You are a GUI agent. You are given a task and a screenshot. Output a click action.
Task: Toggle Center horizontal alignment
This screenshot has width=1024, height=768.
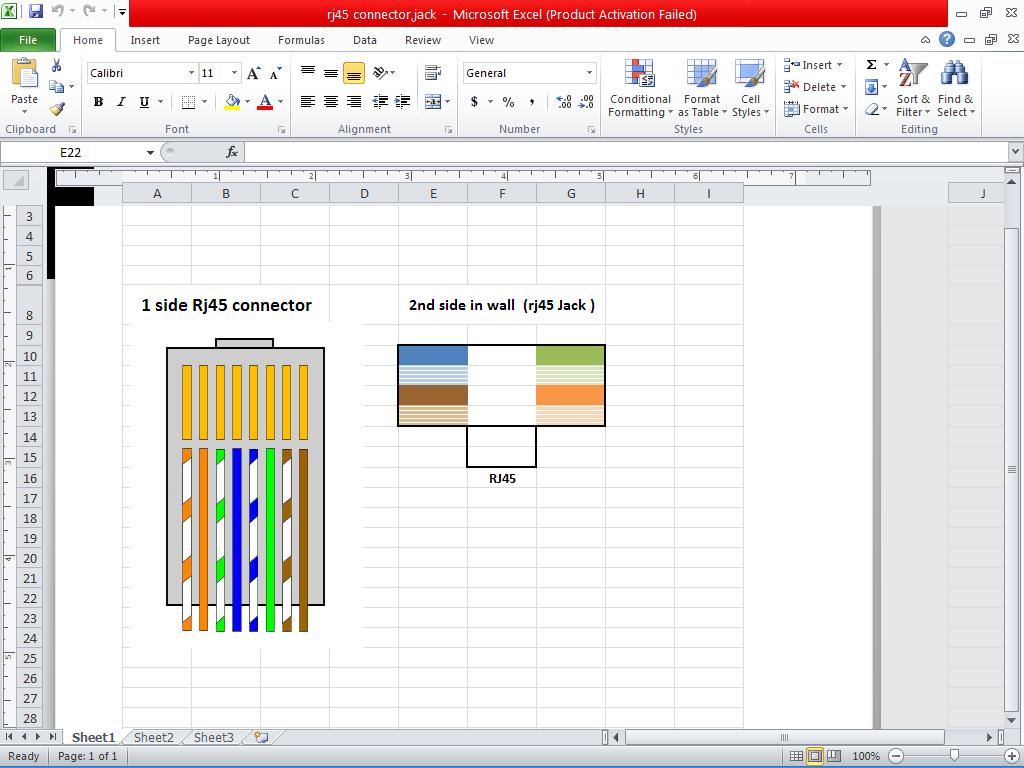click(331, 101)
